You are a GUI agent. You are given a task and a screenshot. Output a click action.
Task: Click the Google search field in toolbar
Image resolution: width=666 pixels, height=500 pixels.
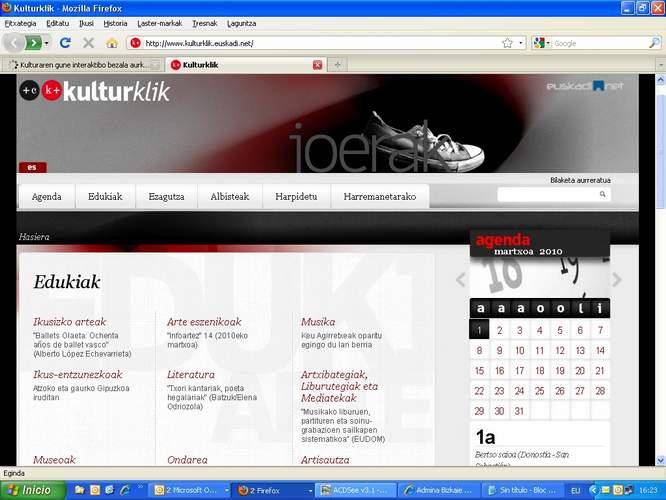[x=600, y=43]
